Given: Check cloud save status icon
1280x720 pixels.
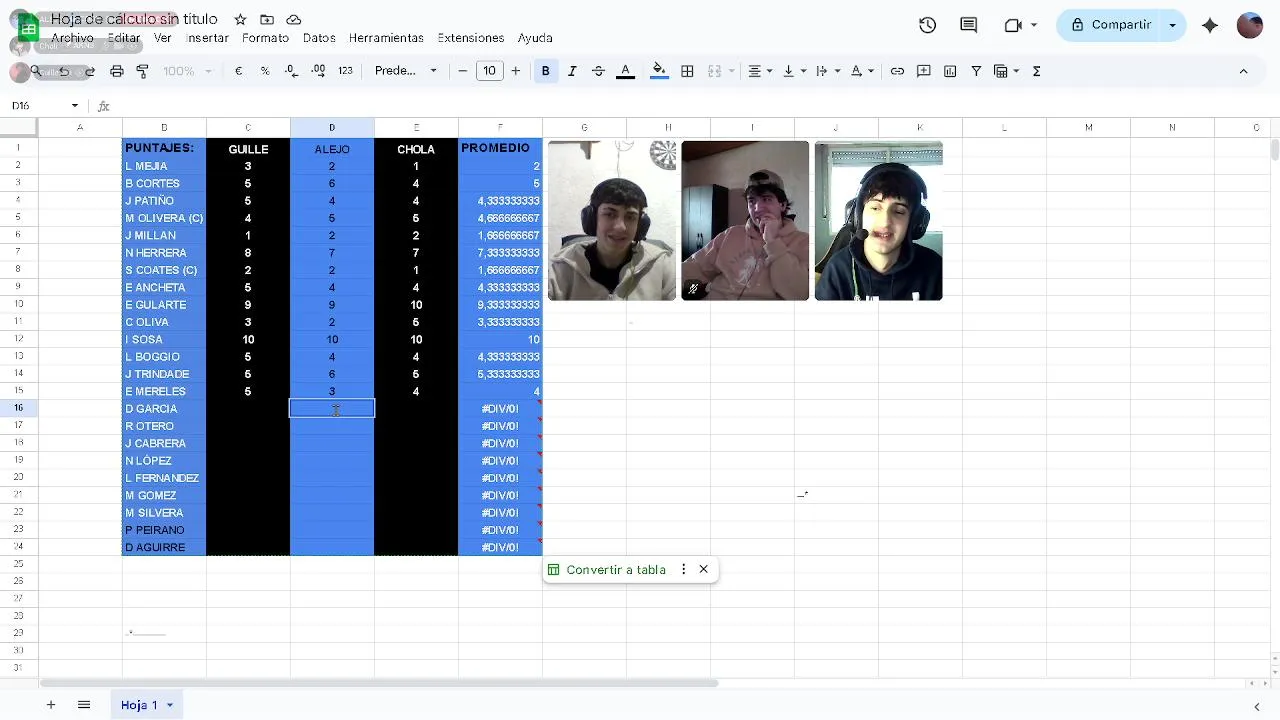Looking at the screenshot, I should (x=294, y=20).
